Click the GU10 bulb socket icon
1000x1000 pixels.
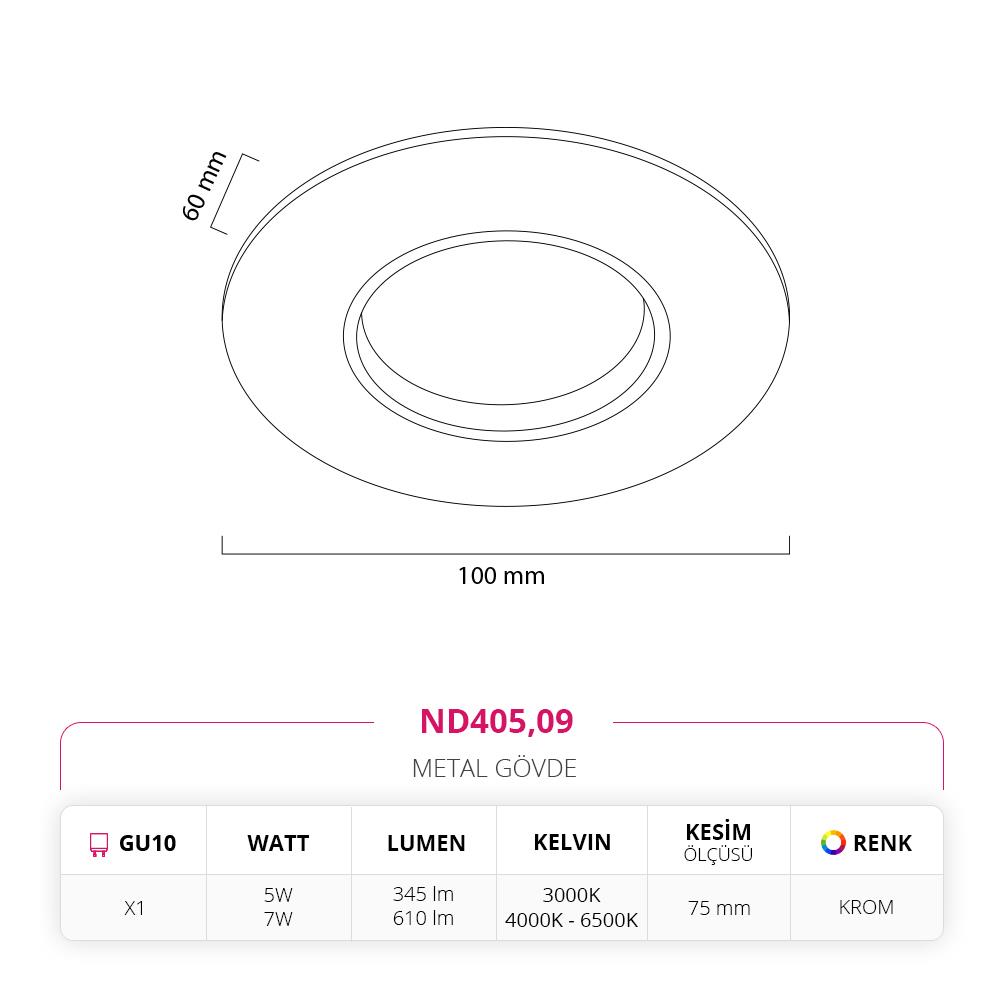(98, 844)
